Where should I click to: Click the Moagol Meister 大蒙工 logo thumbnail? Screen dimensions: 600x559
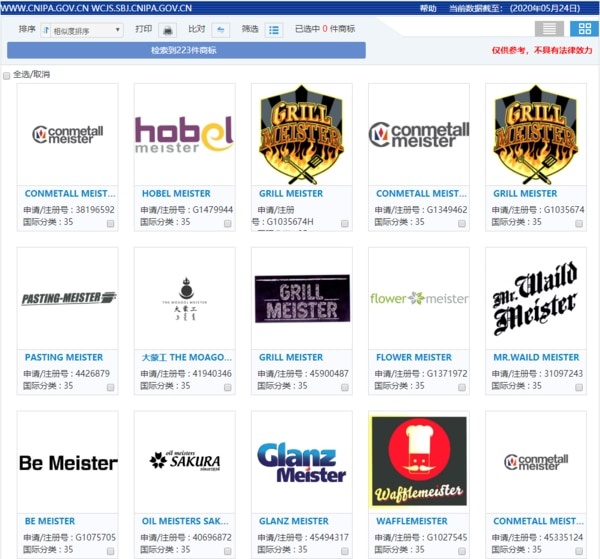185,298
